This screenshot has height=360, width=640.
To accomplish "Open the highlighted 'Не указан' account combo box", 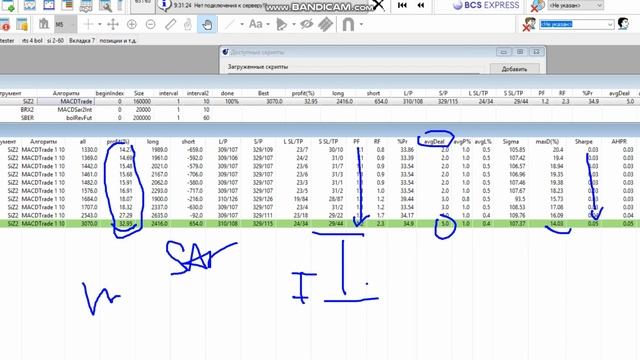I will coord(576,24).
